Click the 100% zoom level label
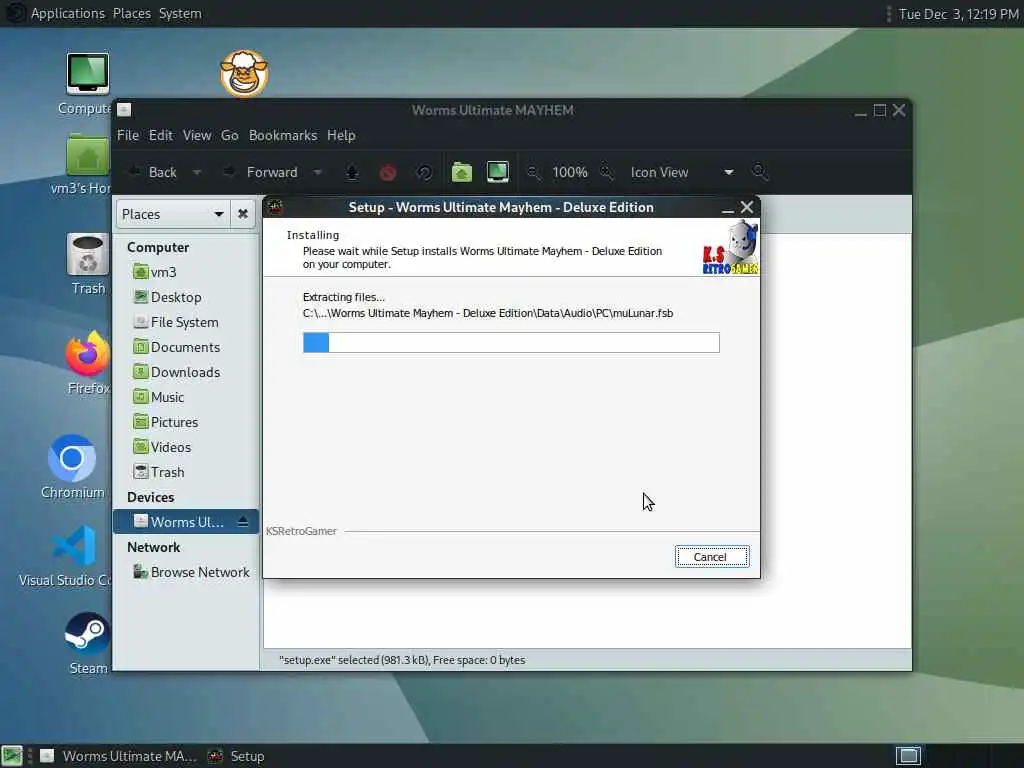The image size is (1024, 768). coord(569,172)
